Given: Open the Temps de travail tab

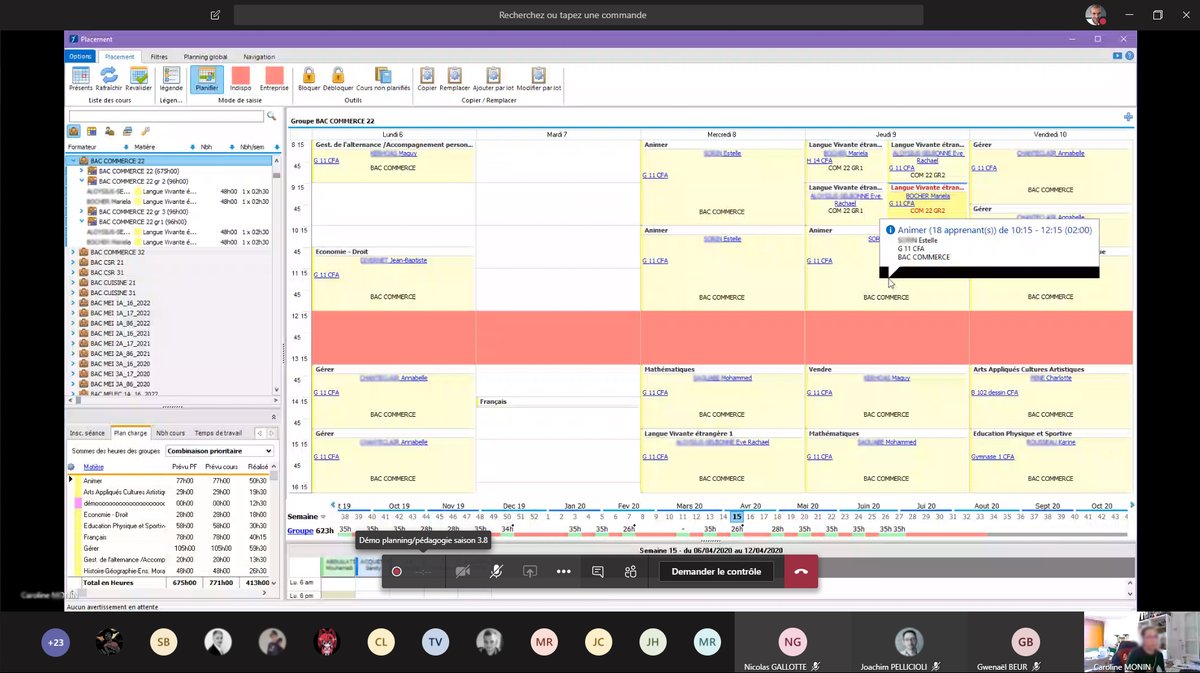Looking at the screenshot, I should click(218, 433).
